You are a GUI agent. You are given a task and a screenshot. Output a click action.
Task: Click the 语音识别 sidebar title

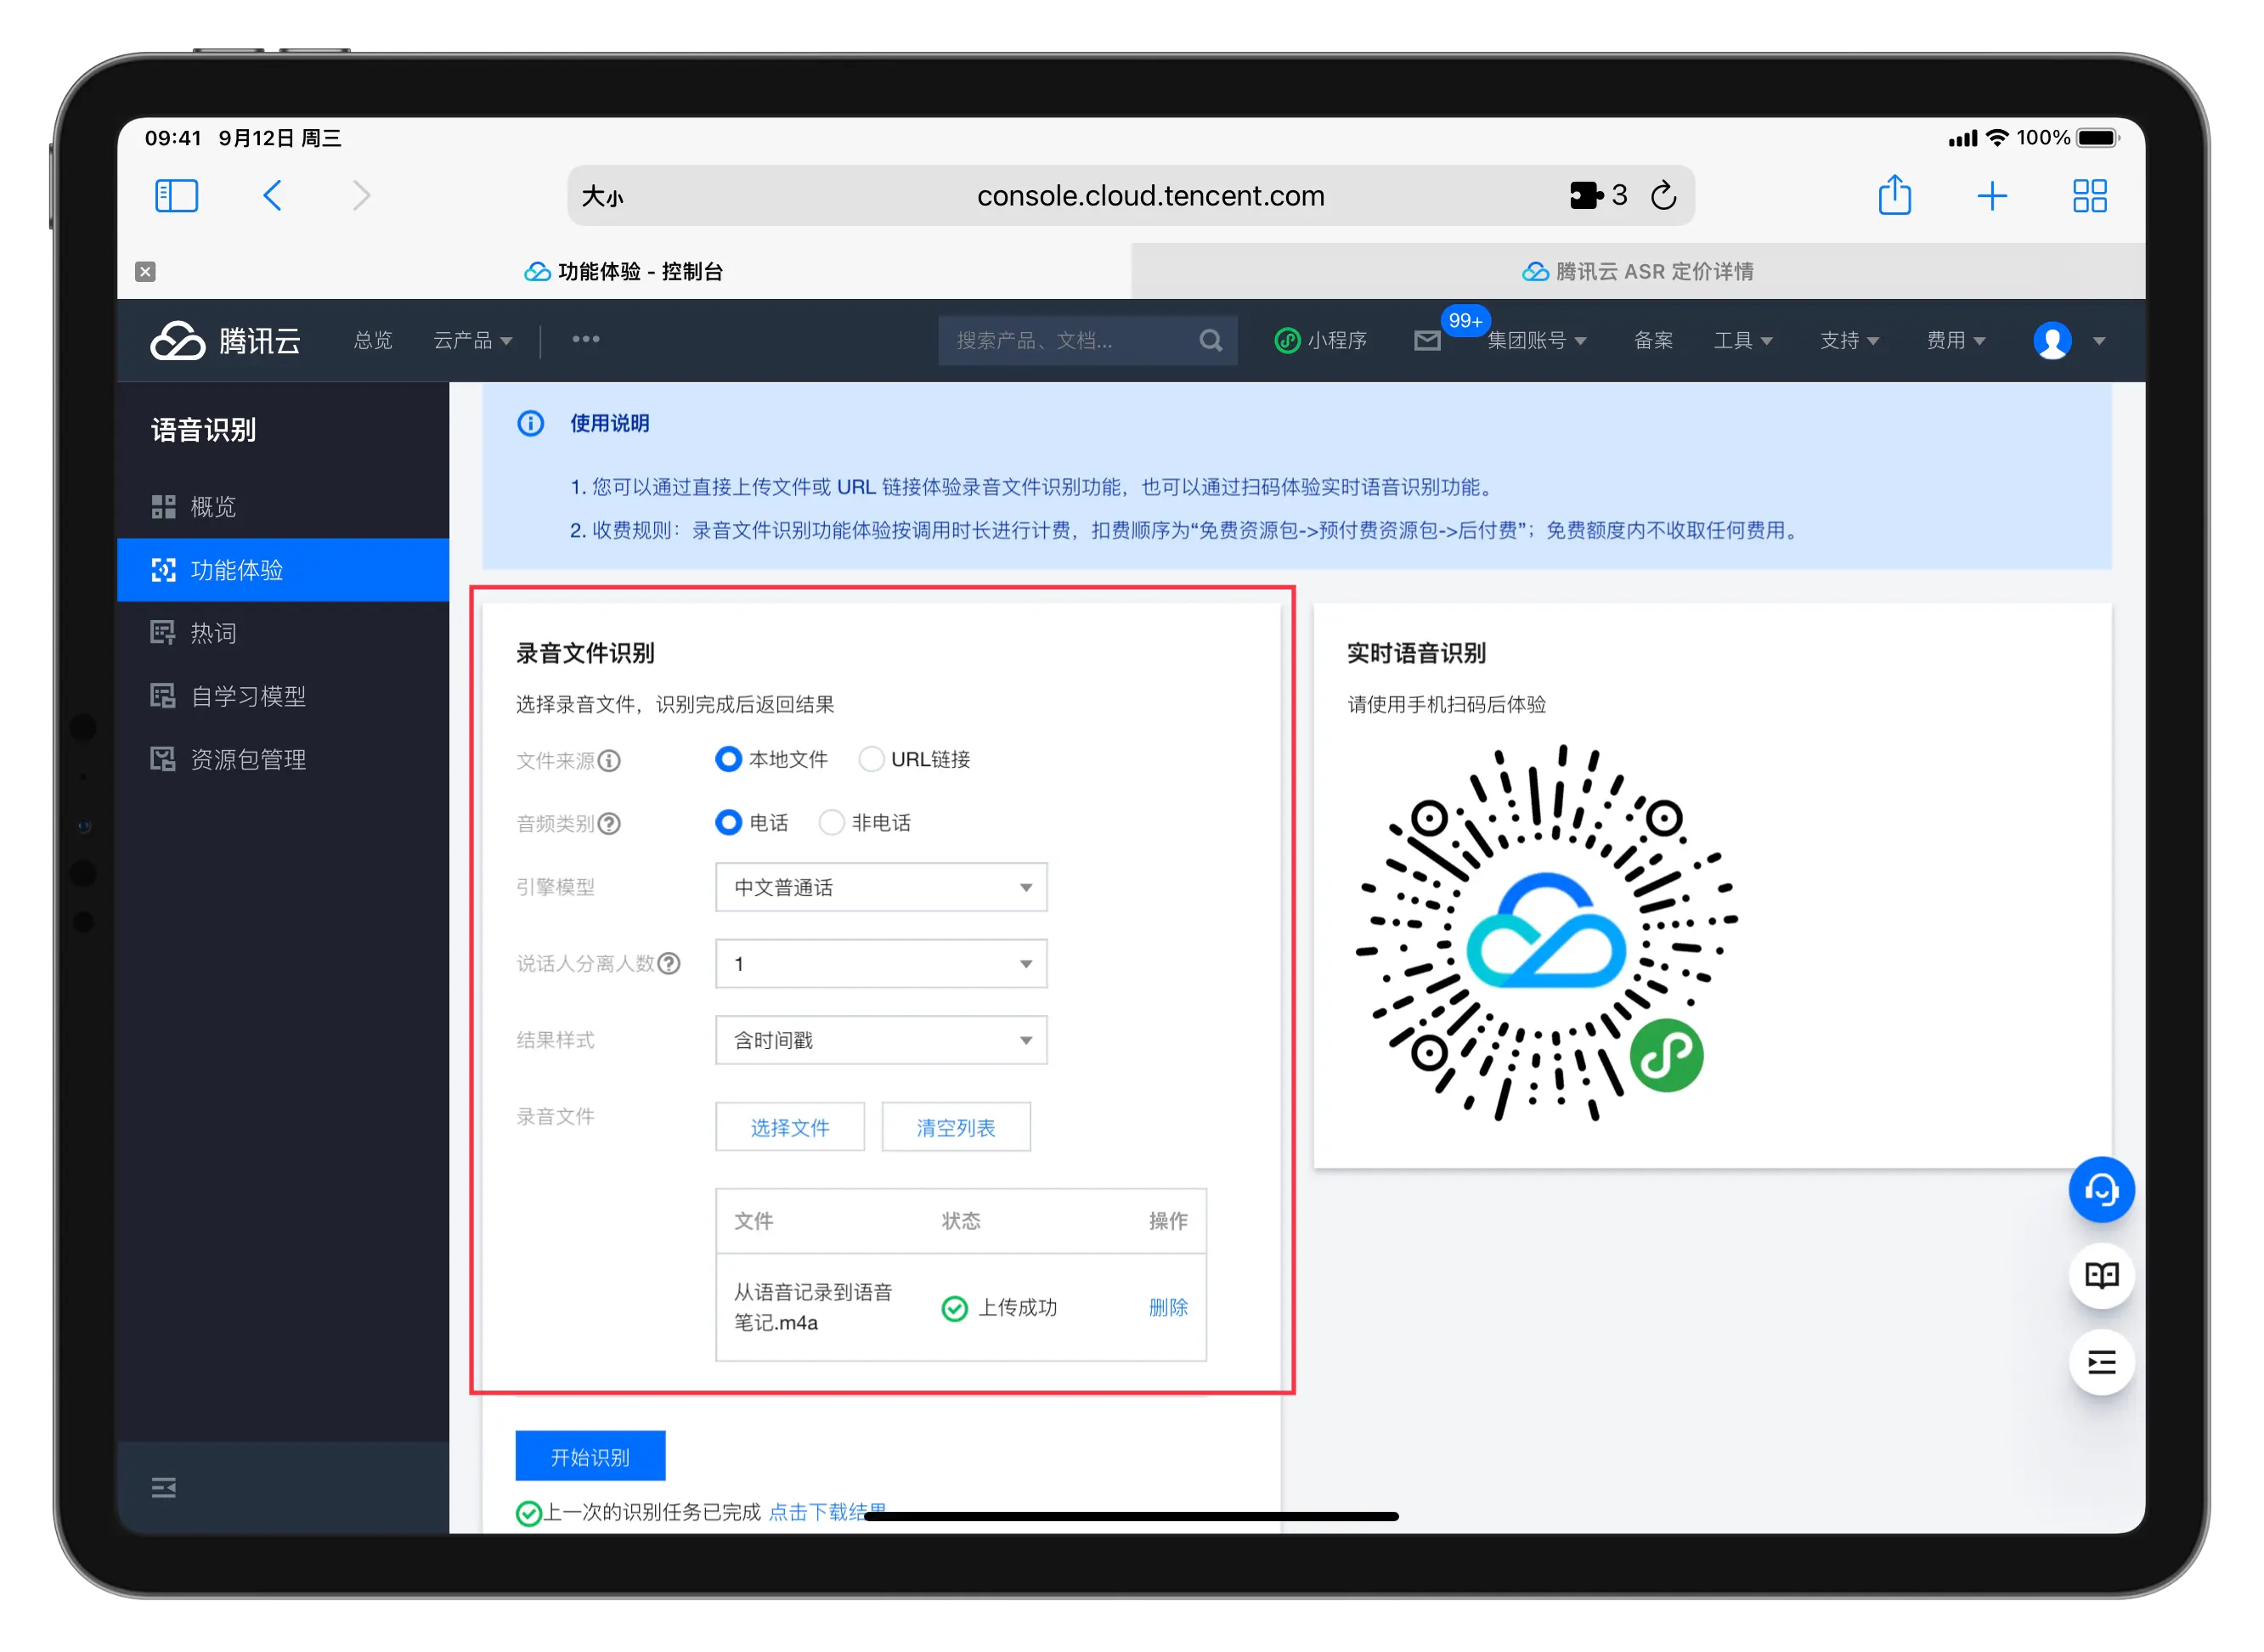point(203,430)
